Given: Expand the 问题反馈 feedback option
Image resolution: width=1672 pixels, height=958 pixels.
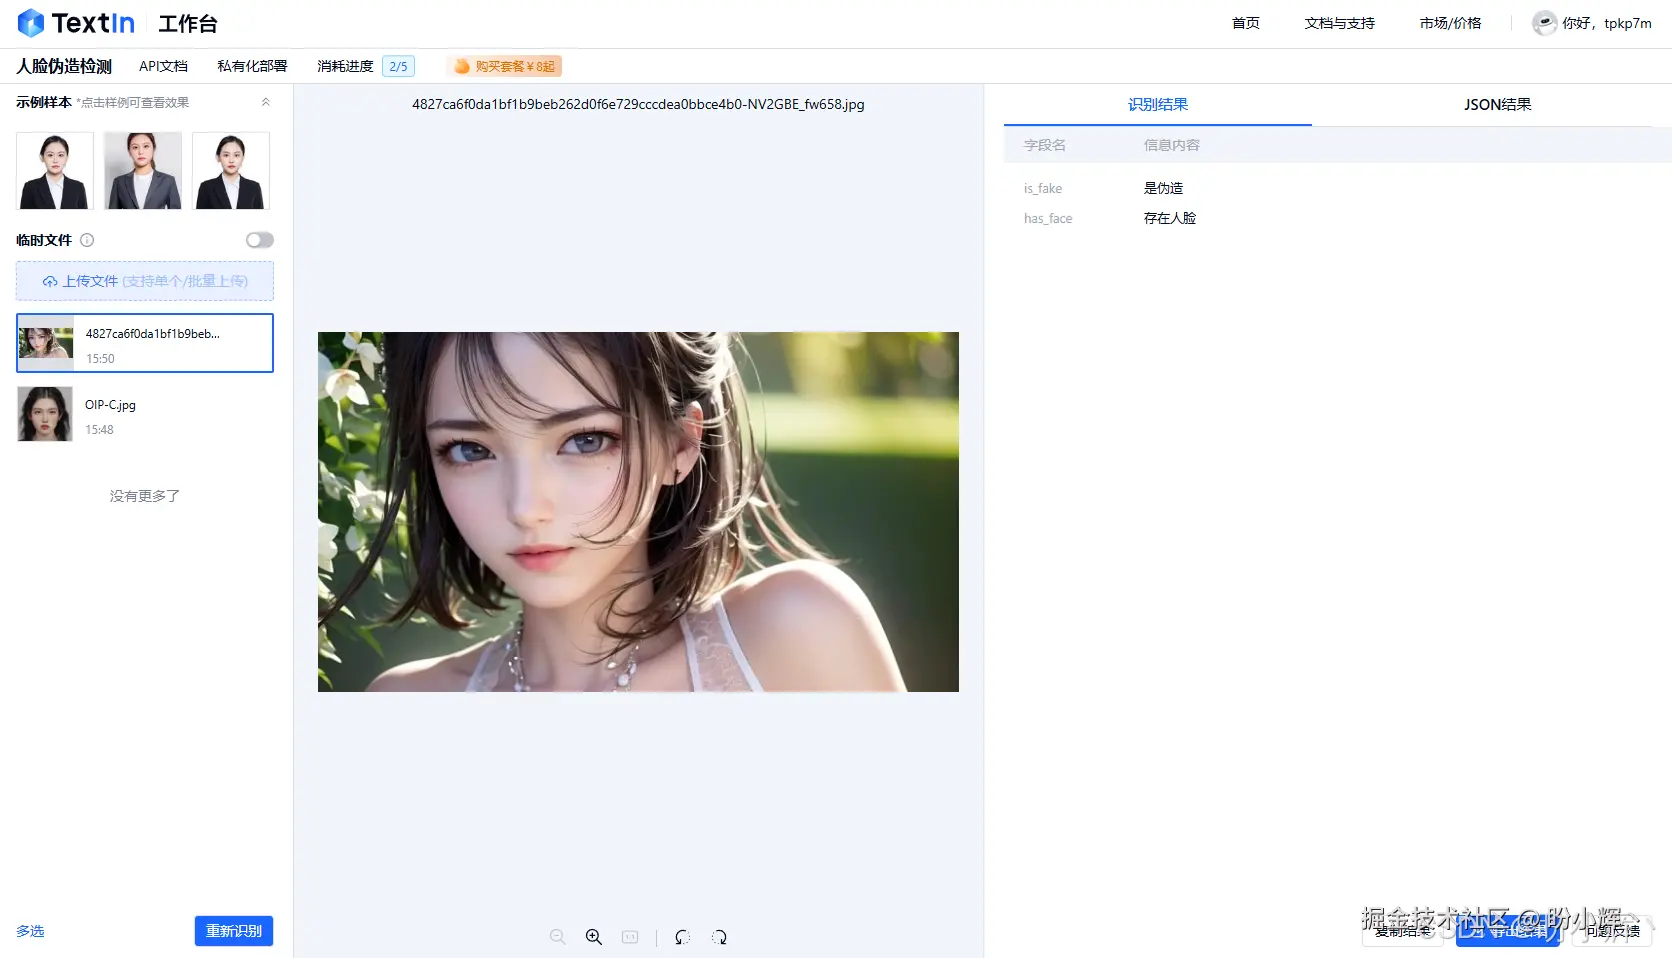Looking at the screenshot, I should (1614, 931).
